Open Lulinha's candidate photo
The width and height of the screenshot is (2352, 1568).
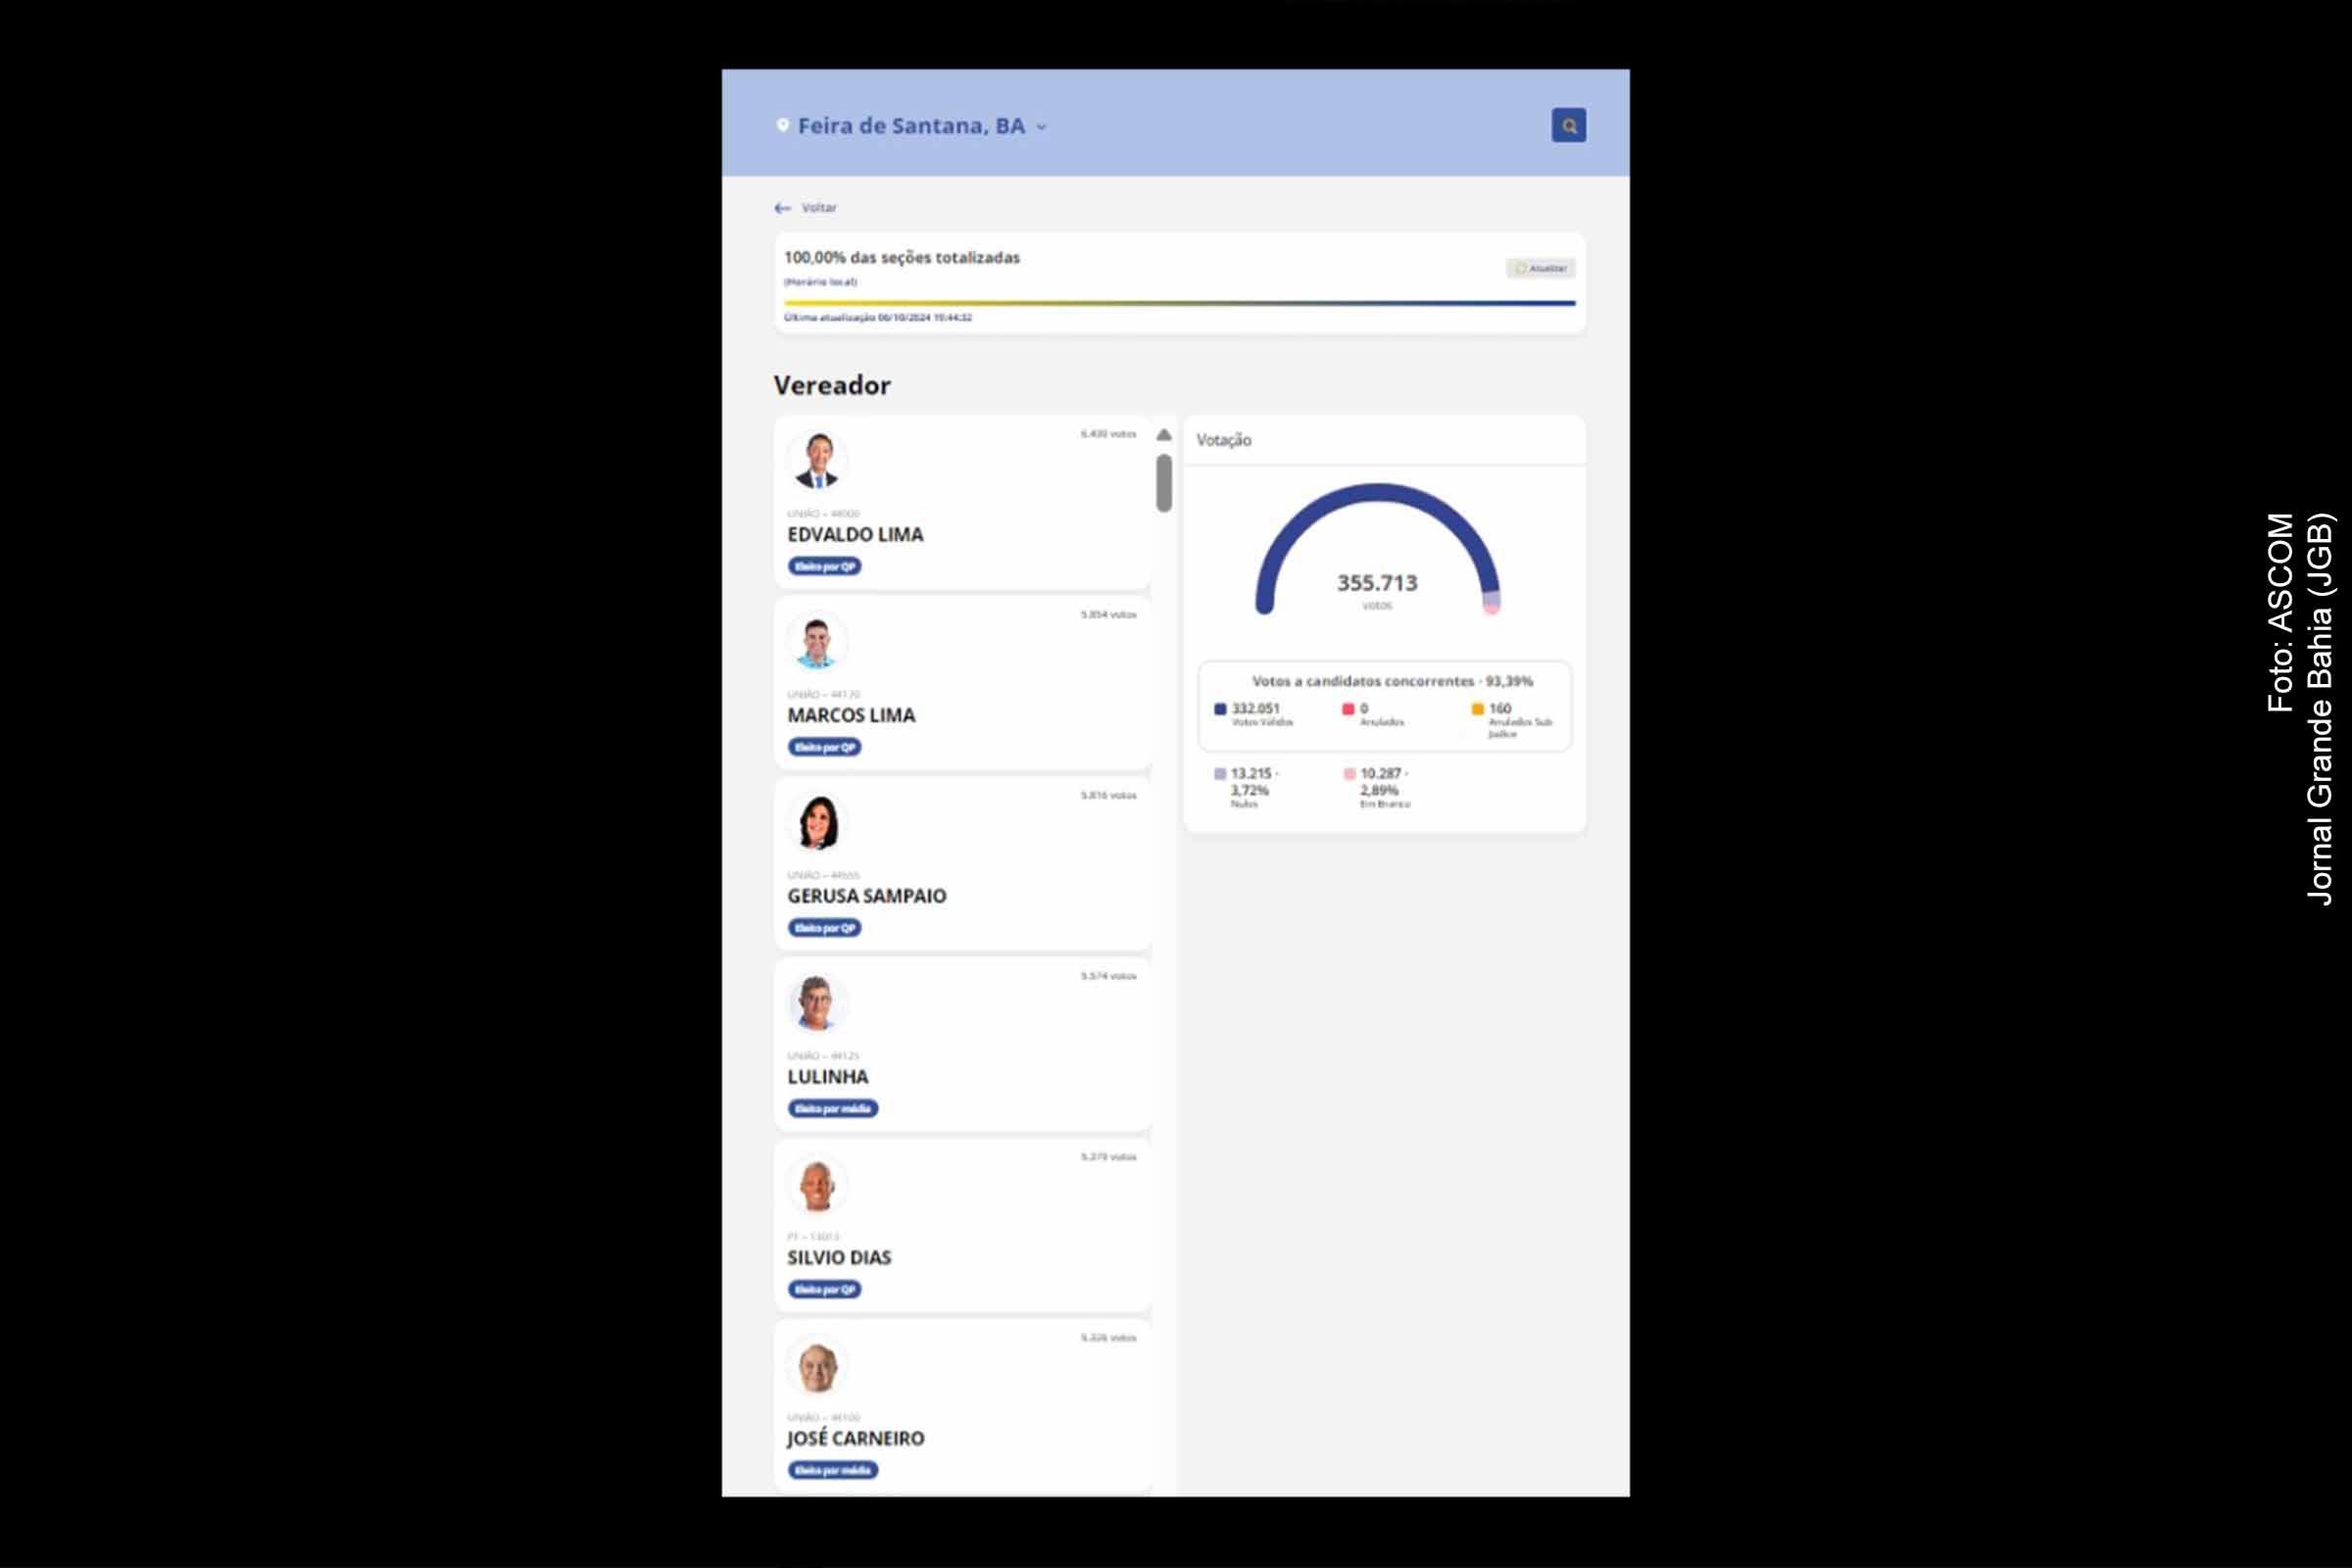817,1003
